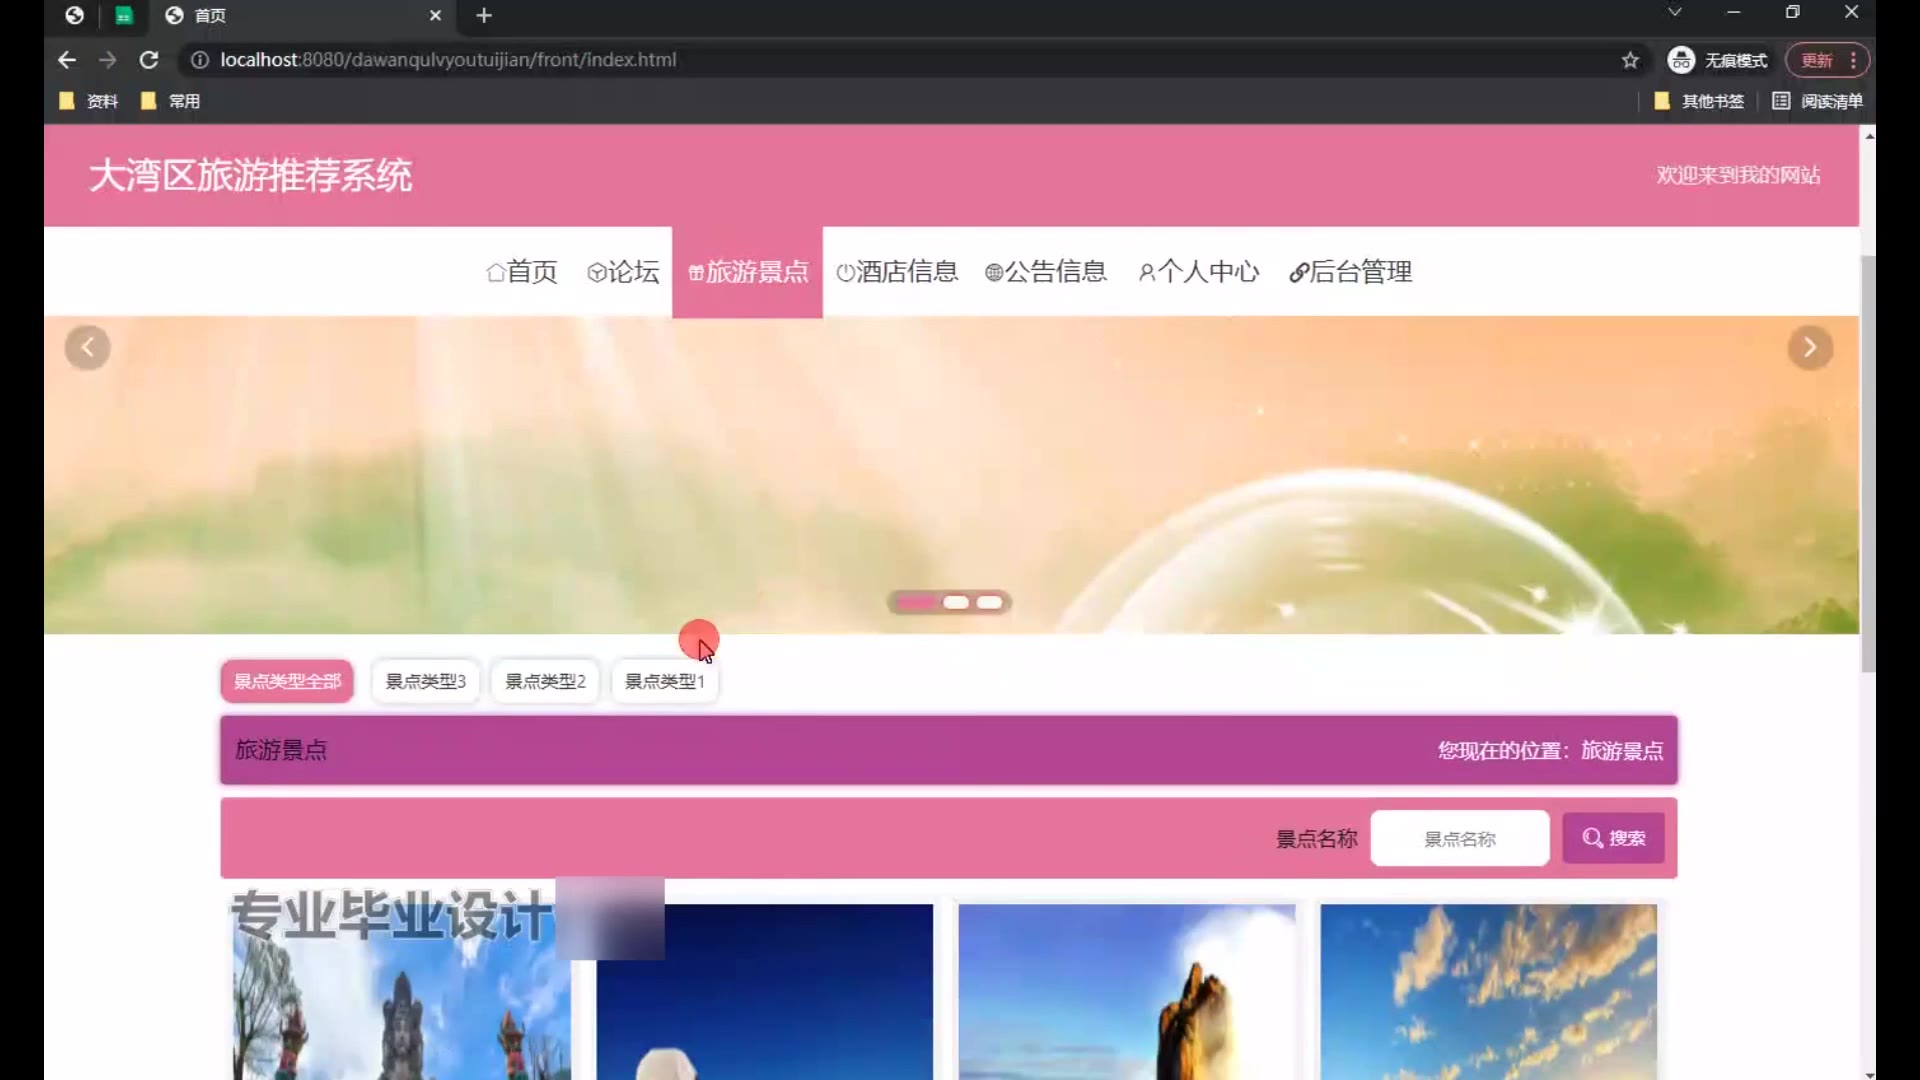Open the 个人中心 navigation item
1920x1080 pixels.
(x=1199, y=272)
